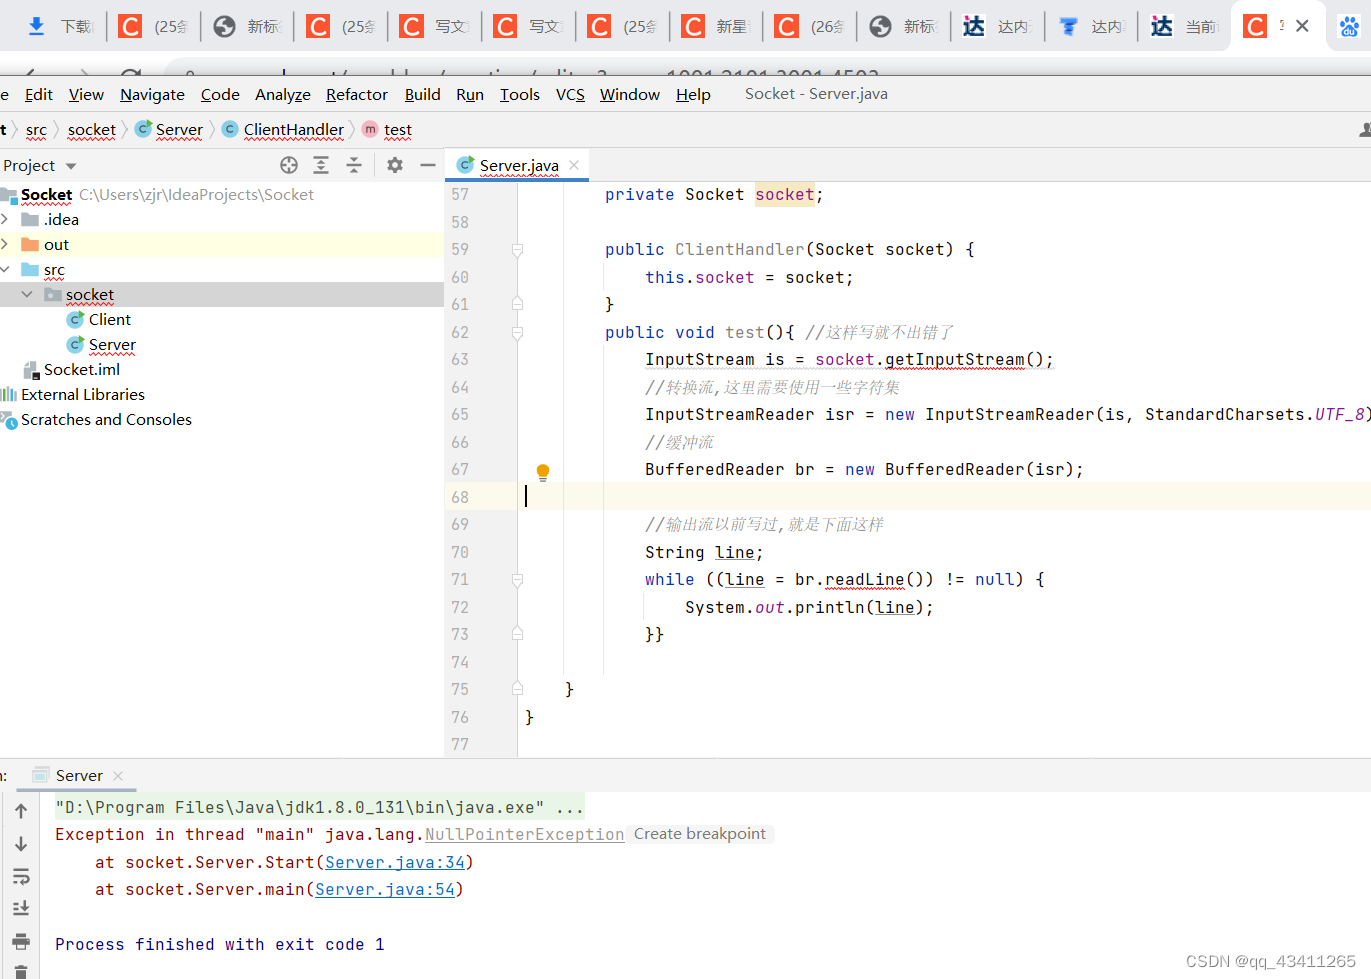The height and width of the screenshot is (979, 1371).
Task: Click the intention lightbulb at line 67
Action: 543,470
